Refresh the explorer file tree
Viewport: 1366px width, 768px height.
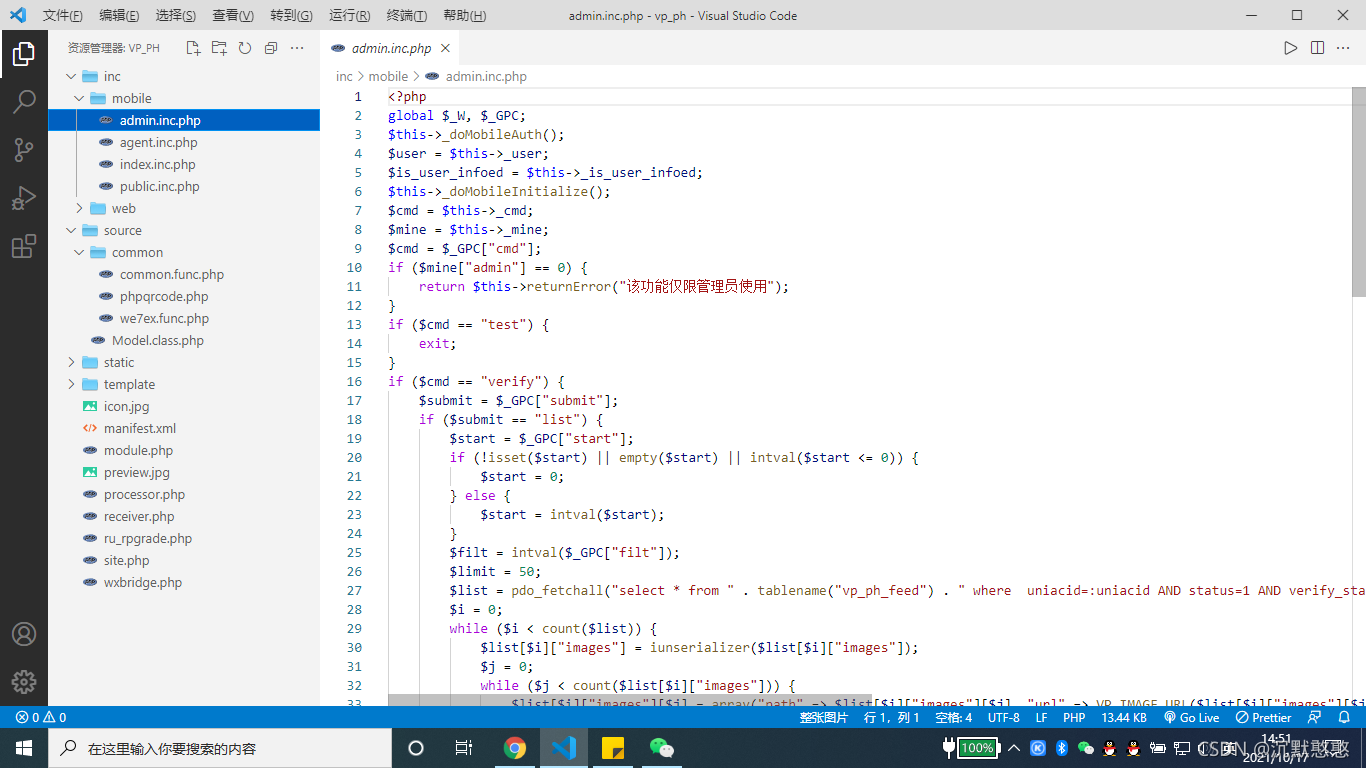click(x=245, y=48)
